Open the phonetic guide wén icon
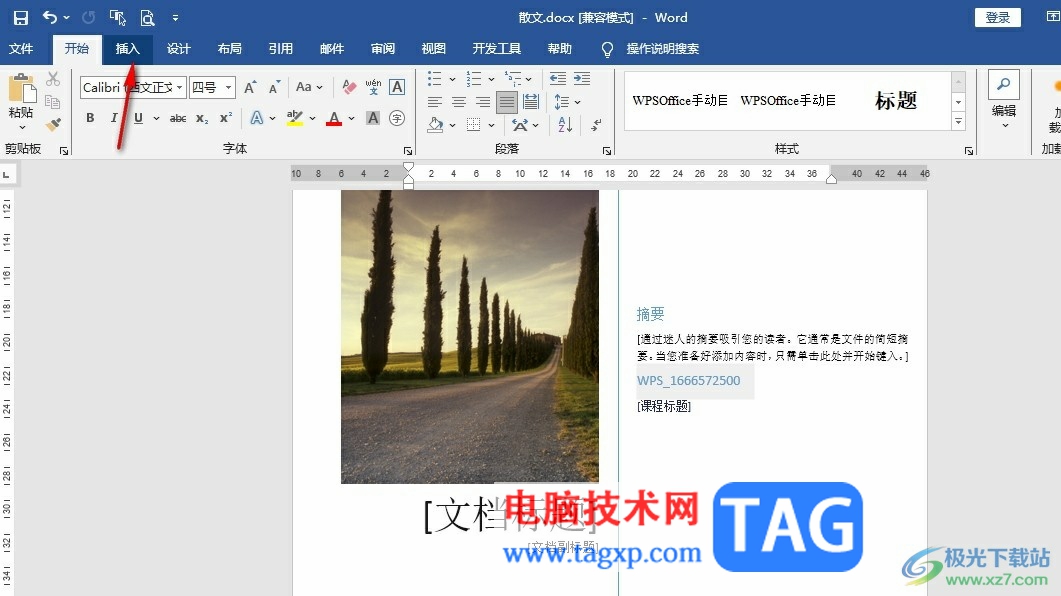The height and width of the screenshot is (596, 1061). coord(373,87)
